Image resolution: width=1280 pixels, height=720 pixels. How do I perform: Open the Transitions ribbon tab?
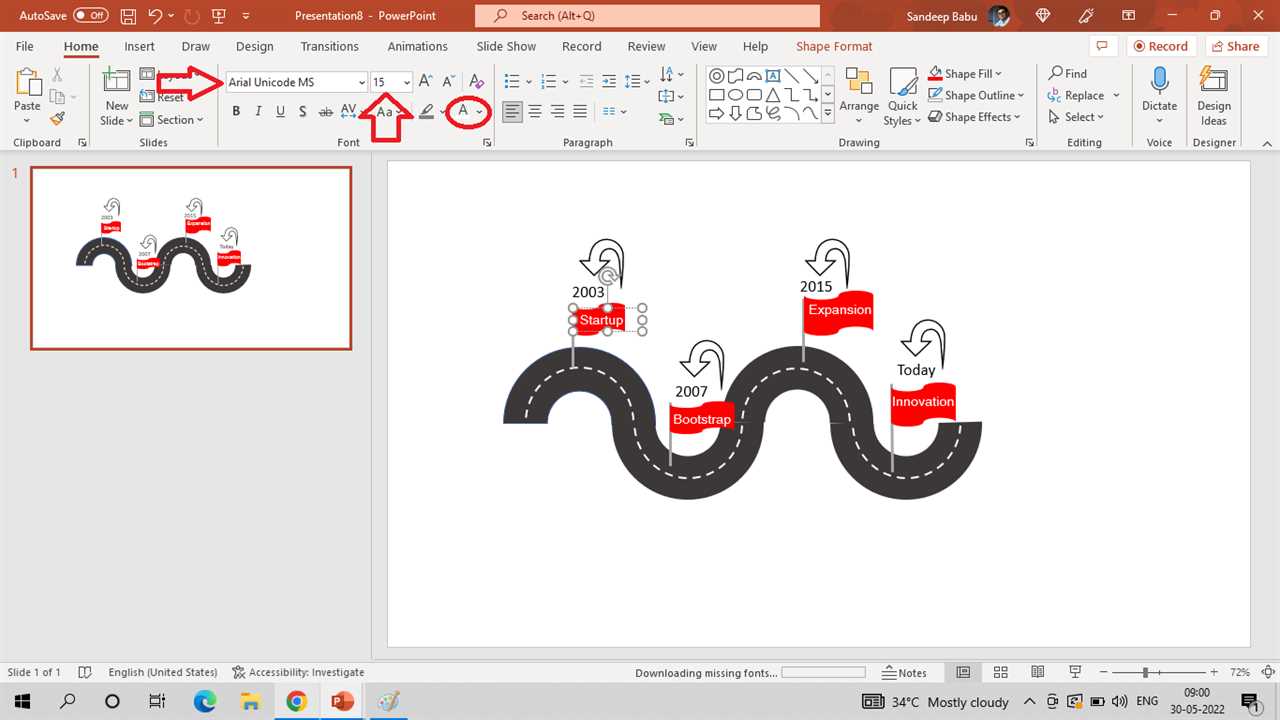(x=329, y=46)
